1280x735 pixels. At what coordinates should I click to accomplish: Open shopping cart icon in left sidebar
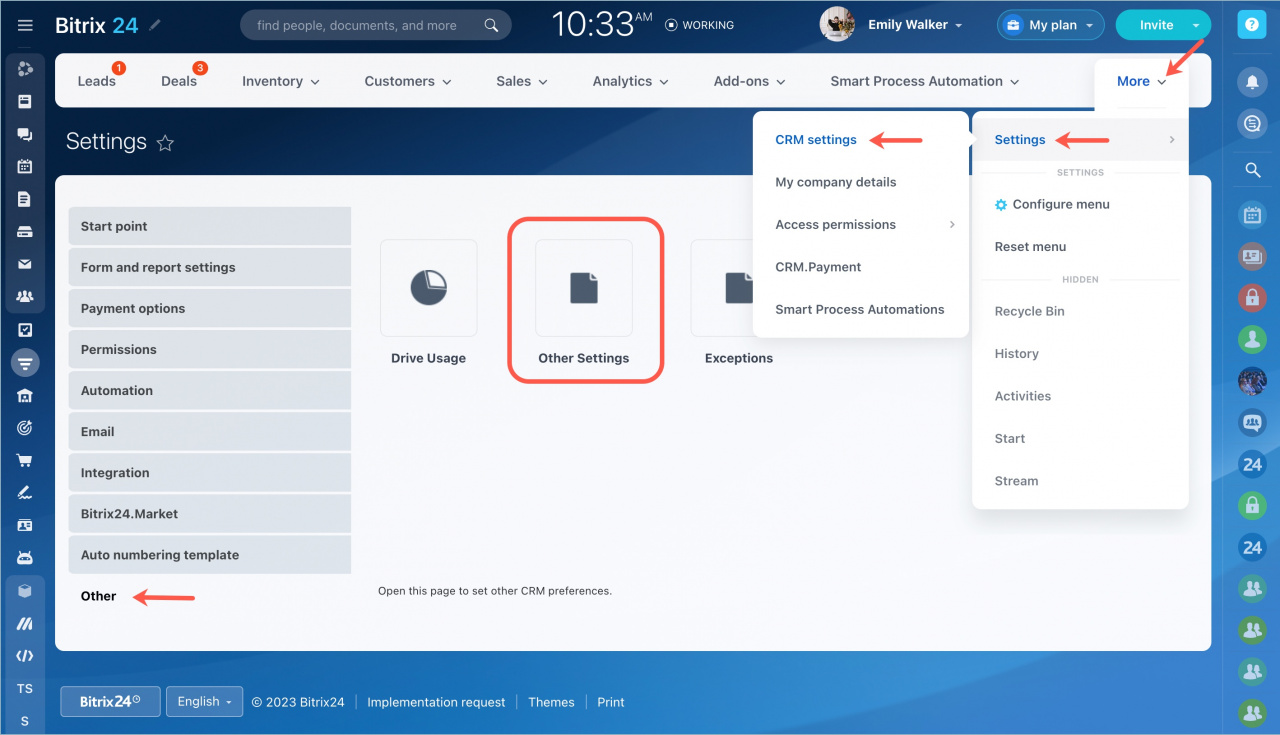pos(25,460)
